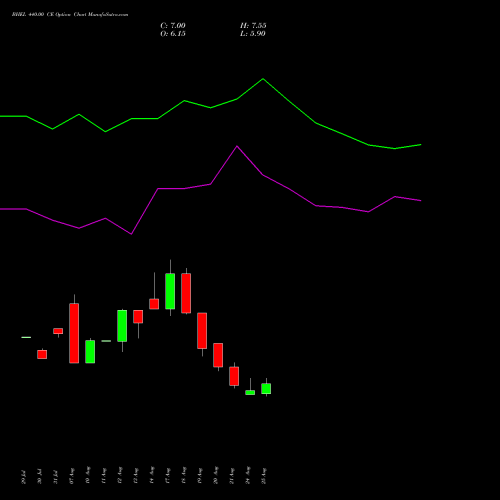Select the green candle above 12 Aug
The image size is (500, 500).
pos(122,326)
